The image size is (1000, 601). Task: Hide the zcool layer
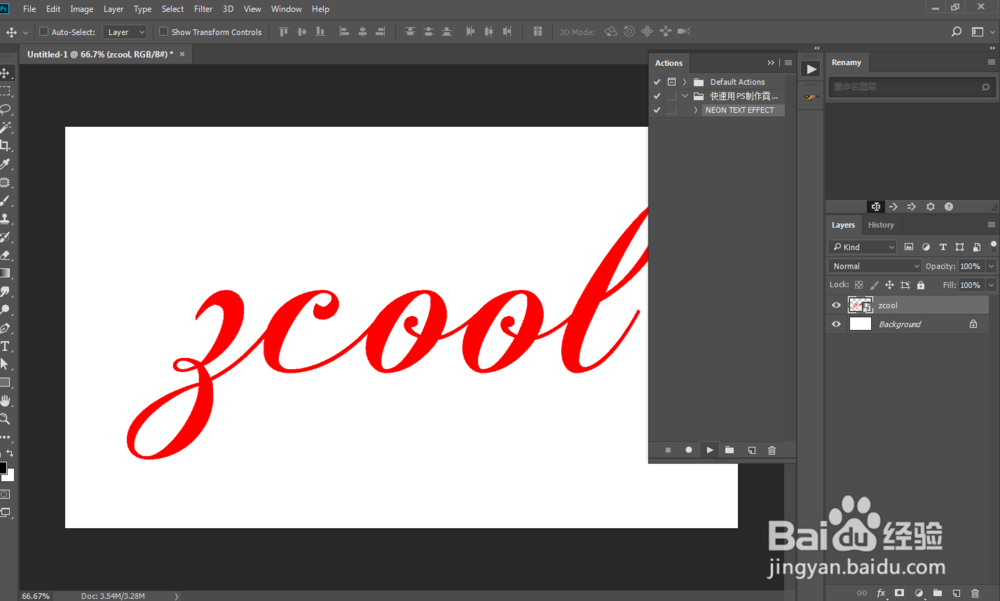coord(836,305)
